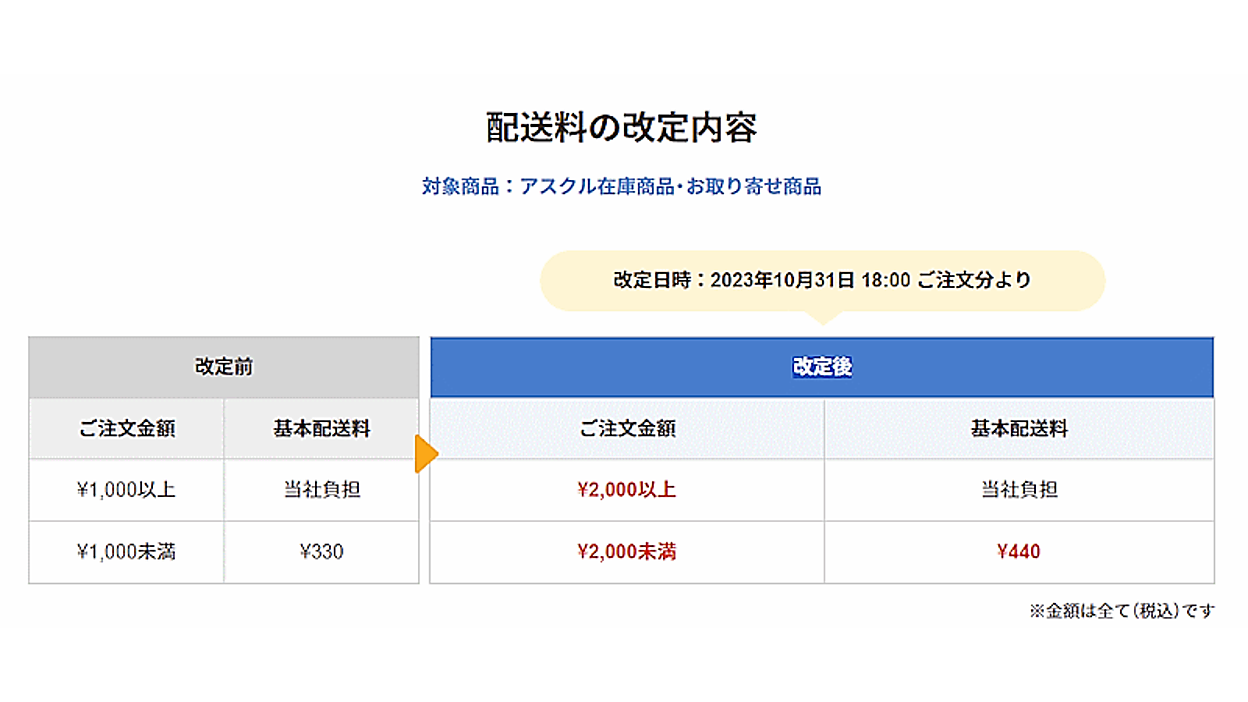Click the 配送料の改定内容 heading

pos(622,128)
